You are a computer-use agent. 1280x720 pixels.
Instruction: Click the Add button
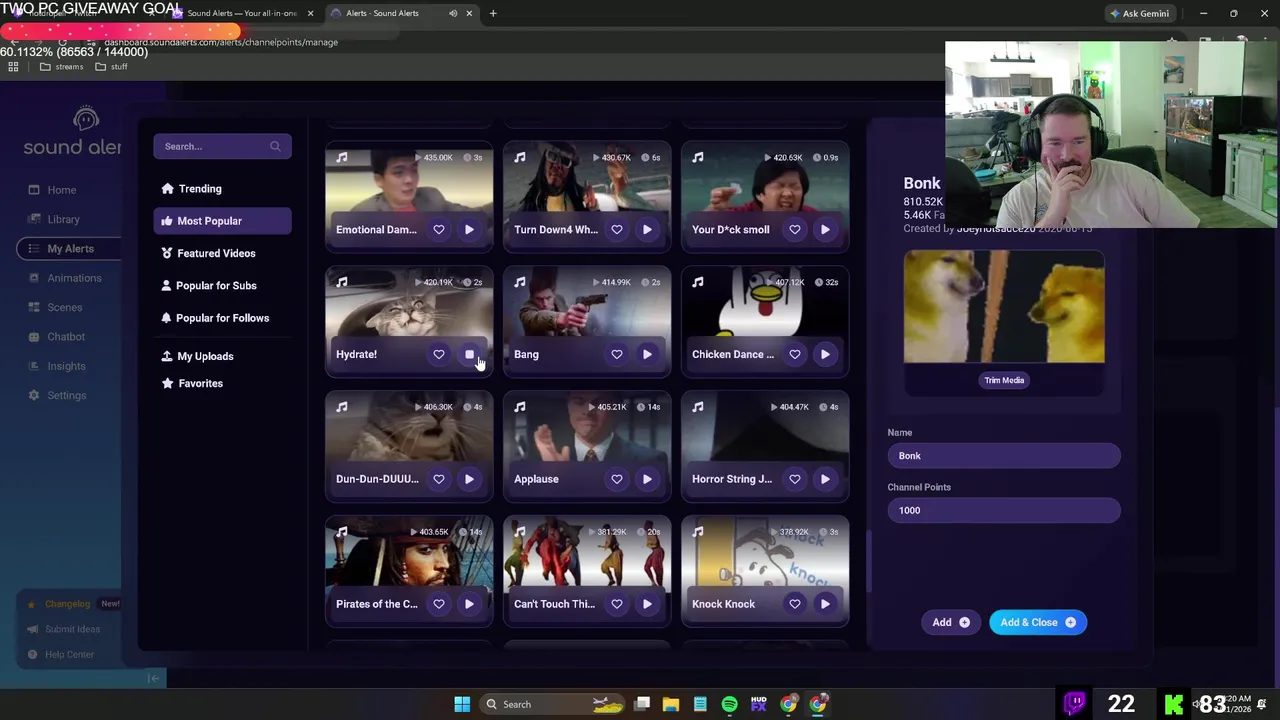point(951,622)
